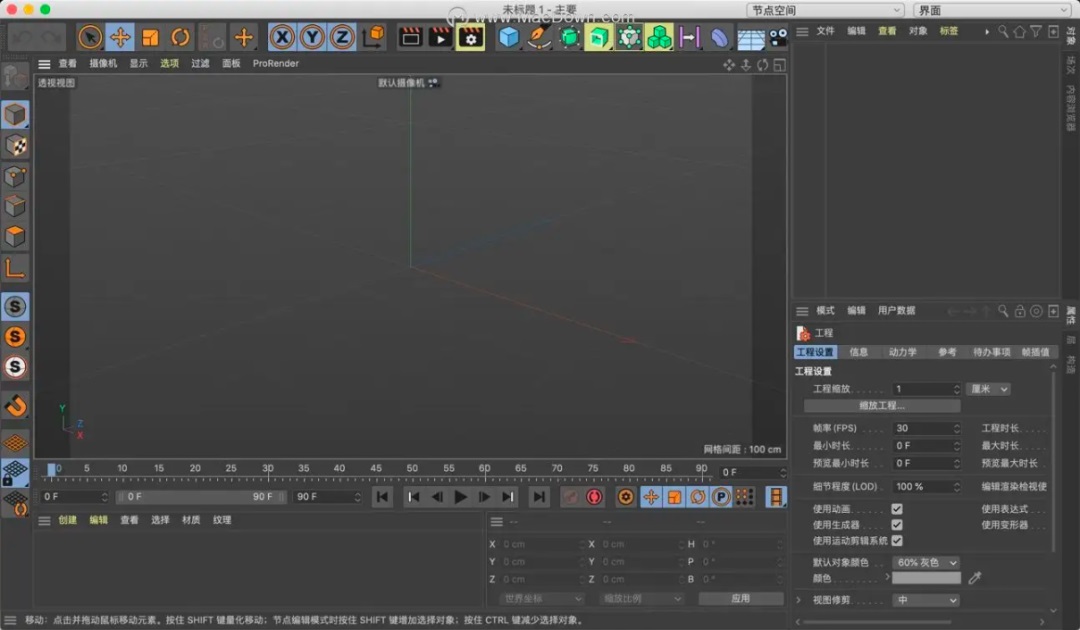Open the 60% 灰色 default color dropdown
Image resolution: width=1080 pixels, height=630 pixels.
click(926, 563)
